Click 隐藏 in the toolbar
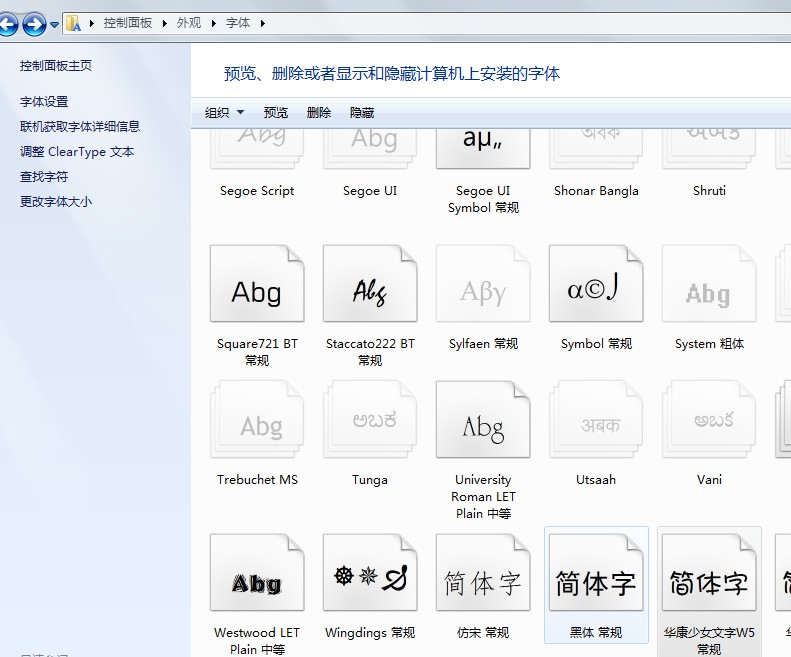The width and height of the screenshot is (791, 657). [362, 113]
